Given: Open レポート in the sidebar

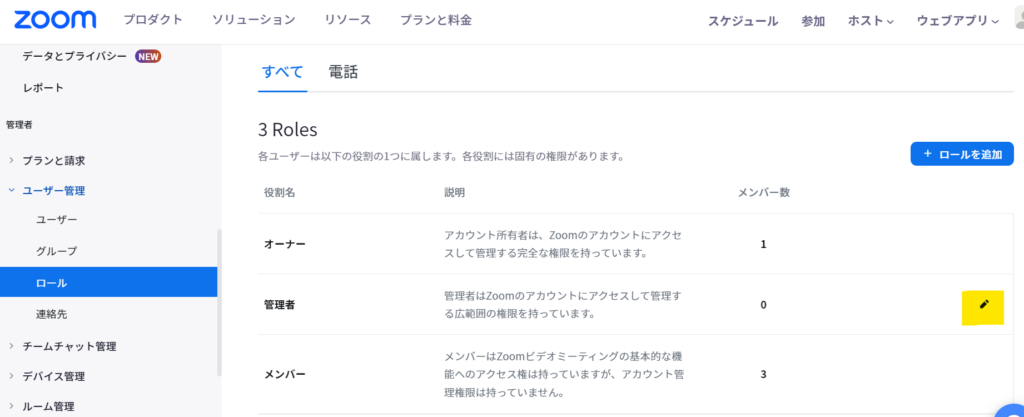Looking at the screenshot, I should click(x=43, y=88).
